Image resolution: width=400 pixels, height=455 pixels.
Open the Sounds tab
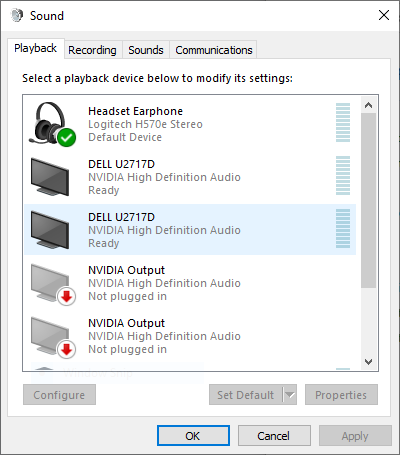coord(146,50)
